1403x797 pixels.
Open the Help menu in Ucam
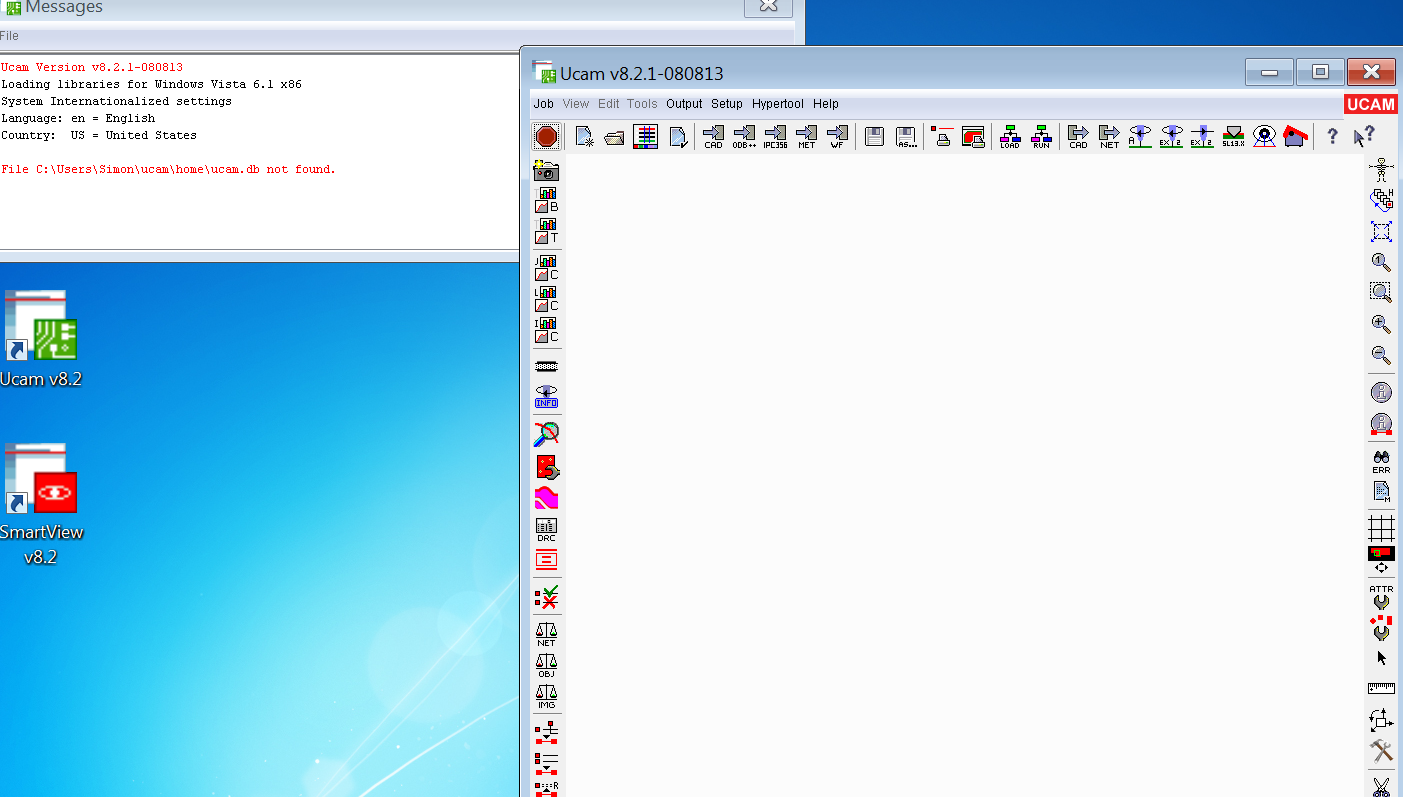pyautogui.click(x=826, y=104)
